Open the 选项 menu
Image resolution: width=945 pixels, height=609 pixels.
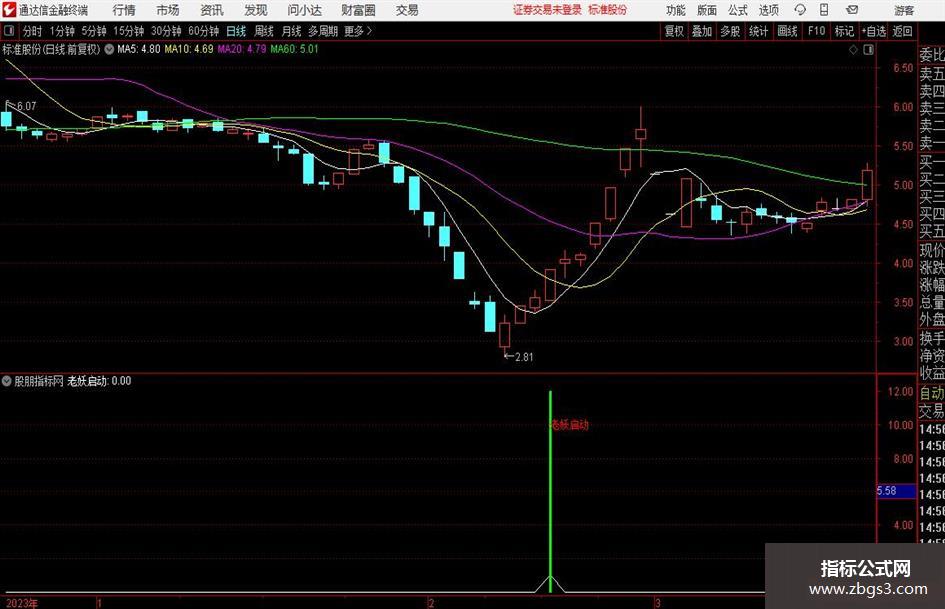(x=768, y=10)
